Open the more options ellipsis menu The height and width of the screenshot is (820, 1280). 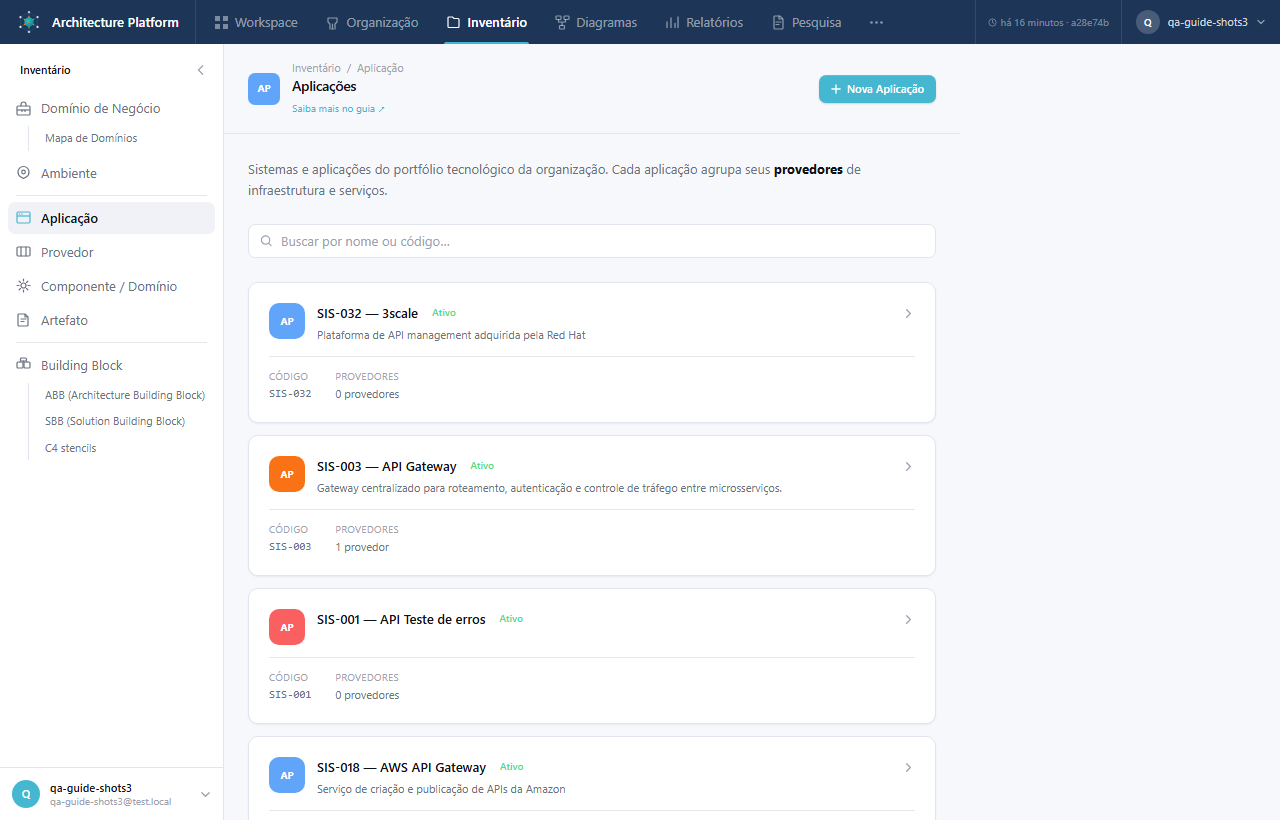pyautogui.click(x=876, y=22)
